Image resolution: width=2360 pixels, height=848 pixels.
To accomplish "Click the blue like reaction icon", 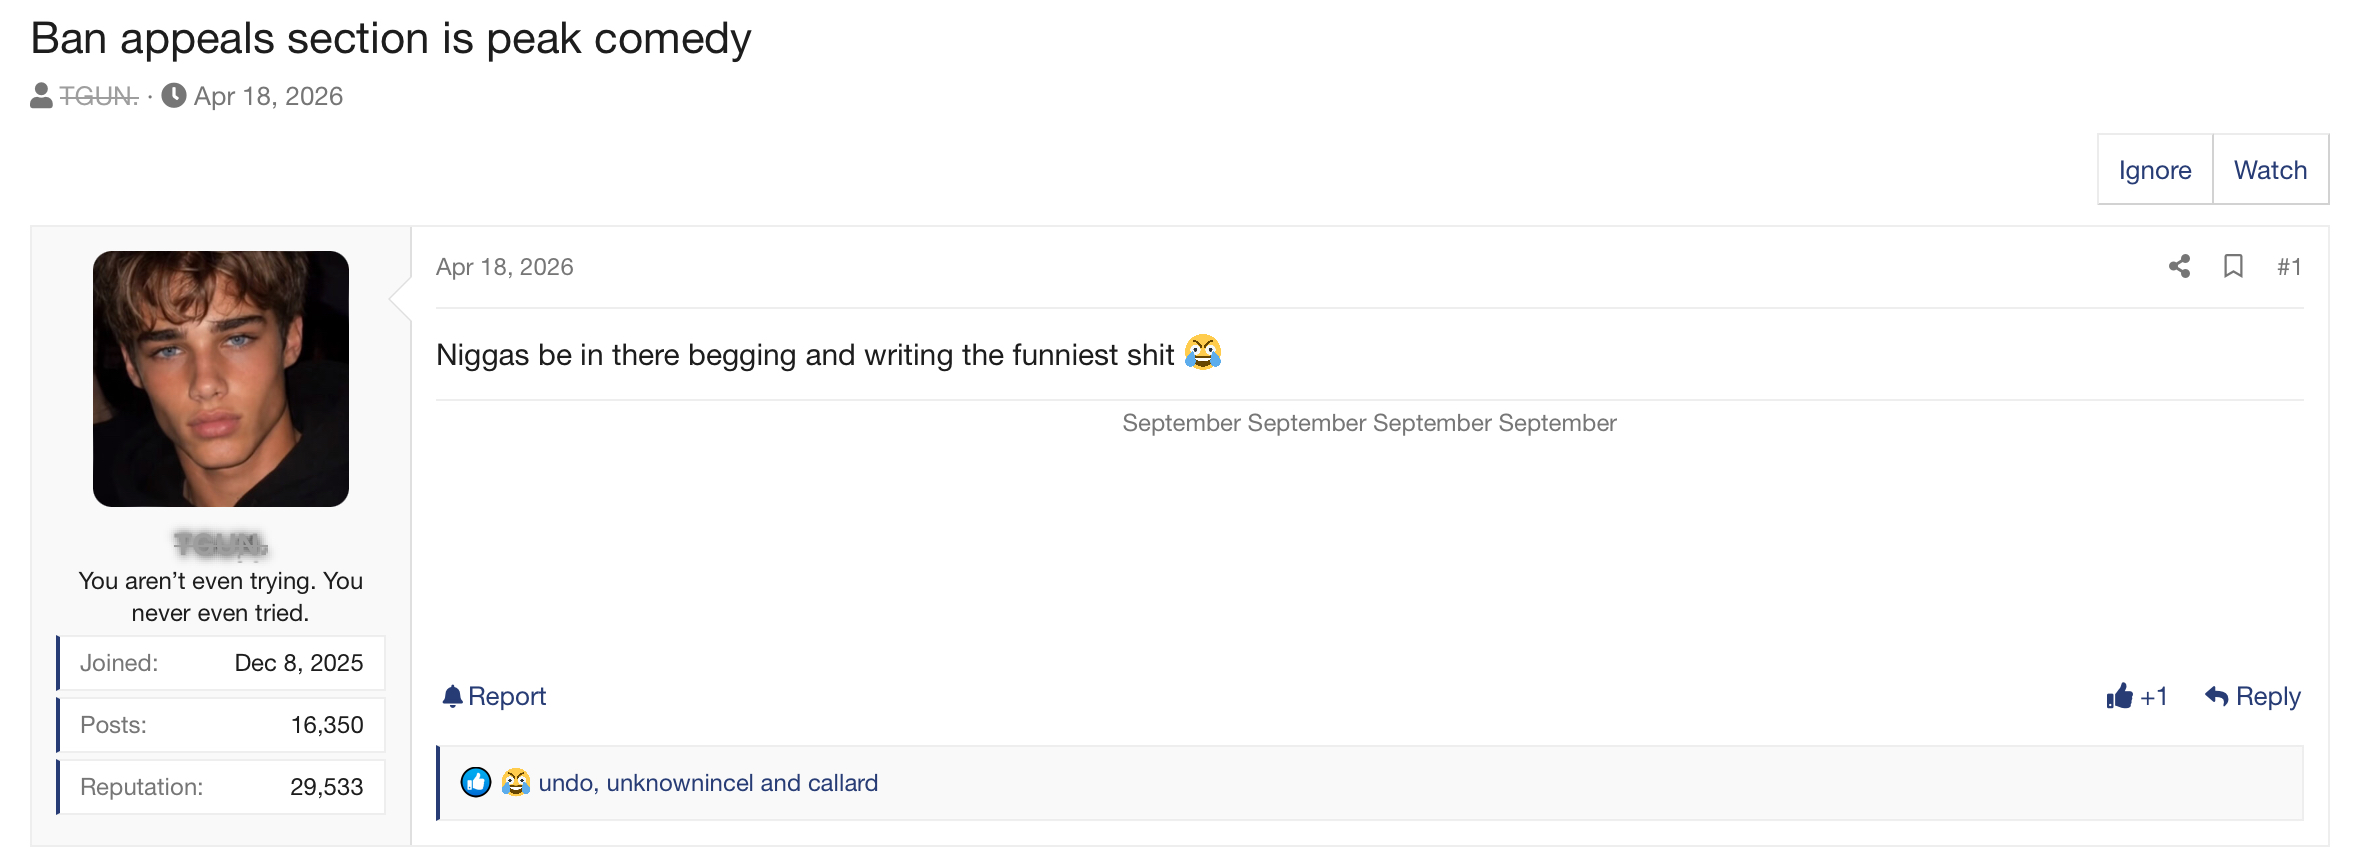I will pos(476,782).
